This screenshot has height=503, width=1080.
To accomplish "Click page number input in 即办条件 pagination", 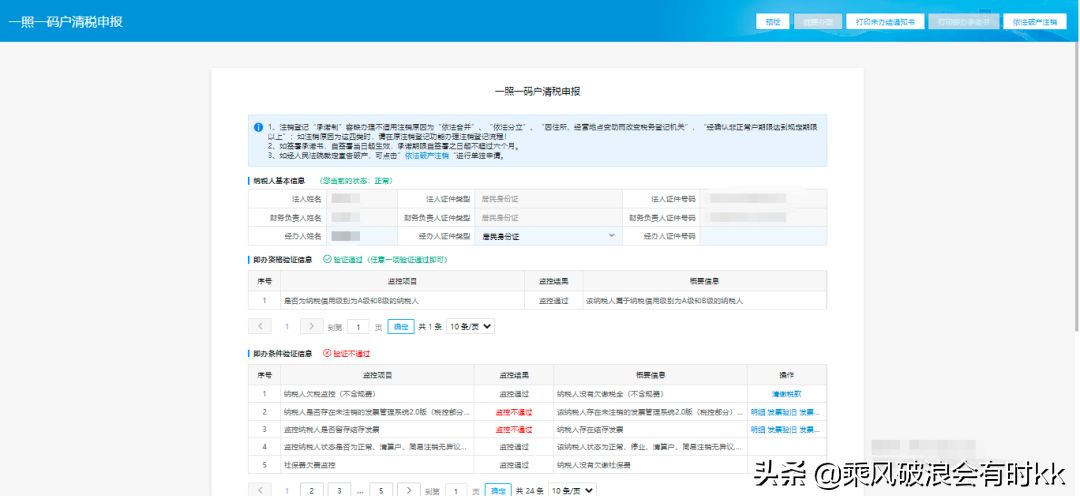I will (456, 491).
